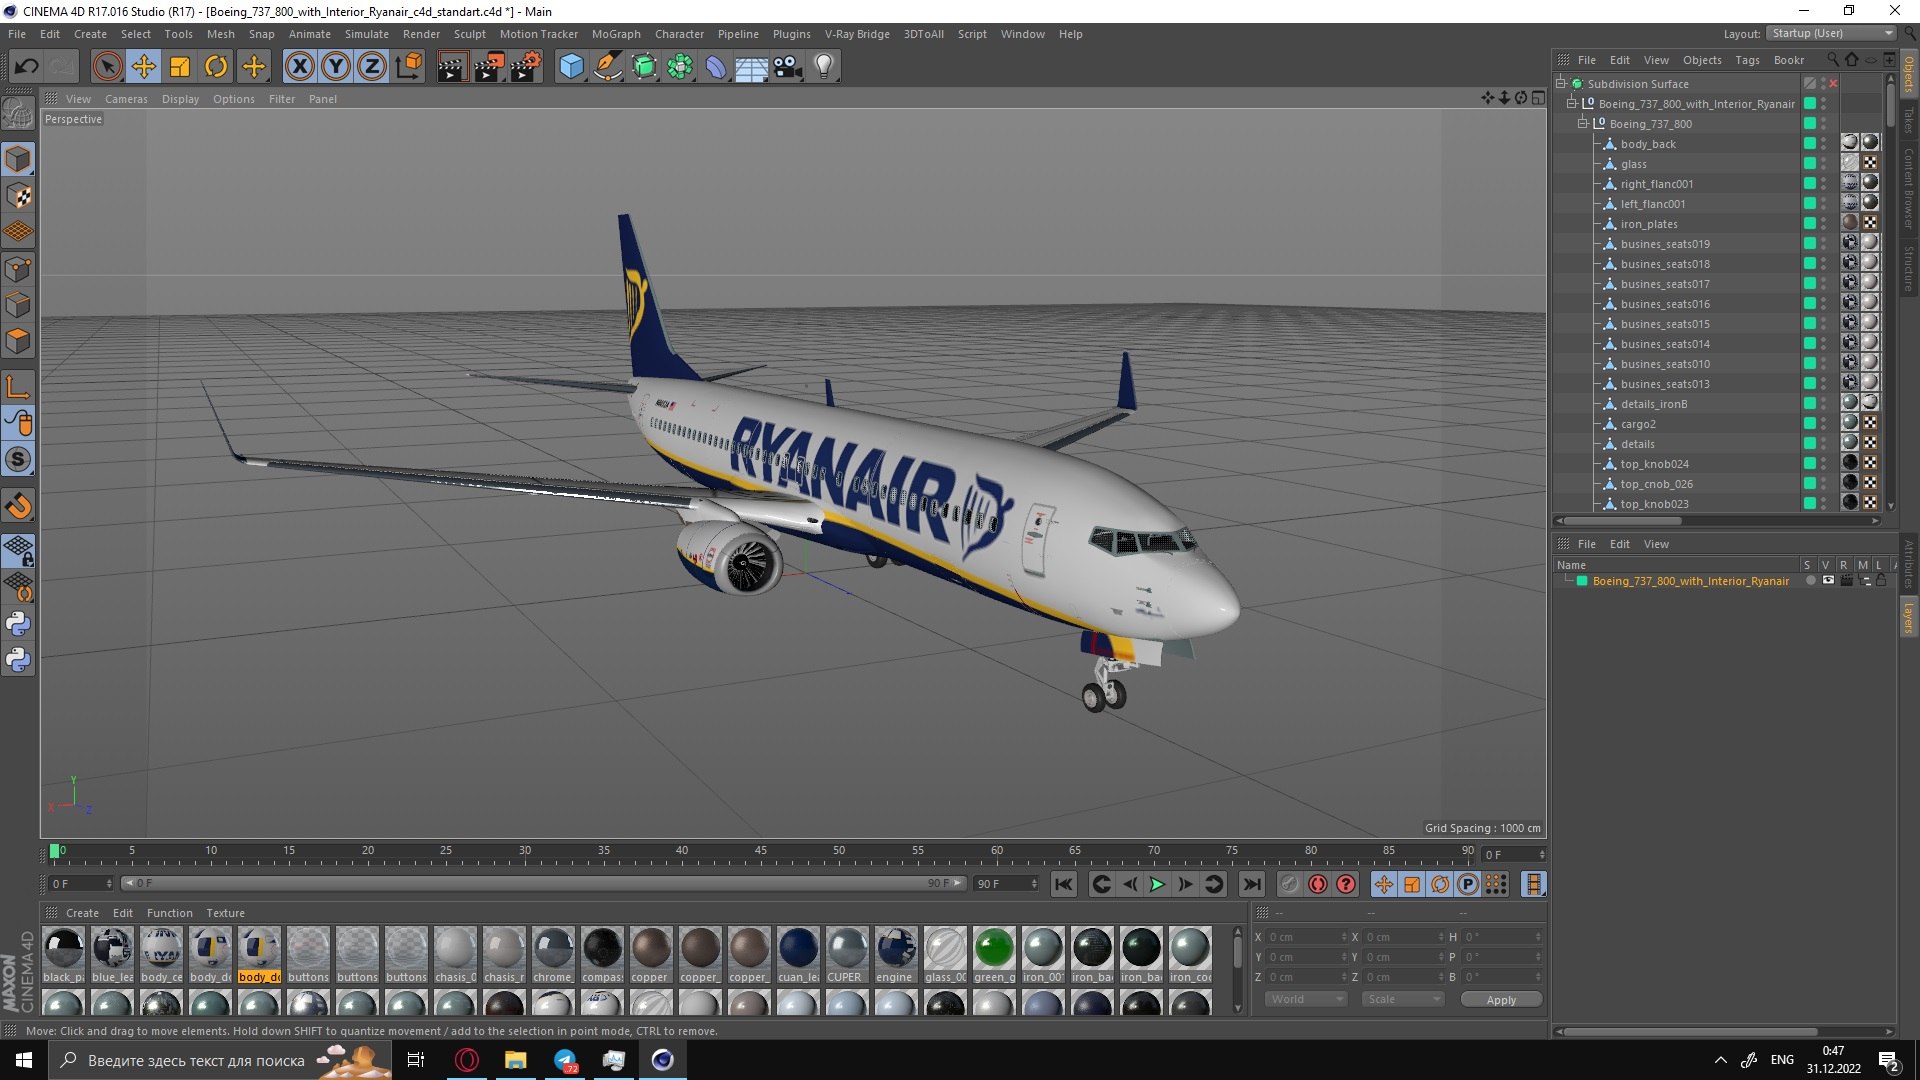Click the Apply button in coordinates
Screen dimensions: 1920x1080
pos(1501,1000)
